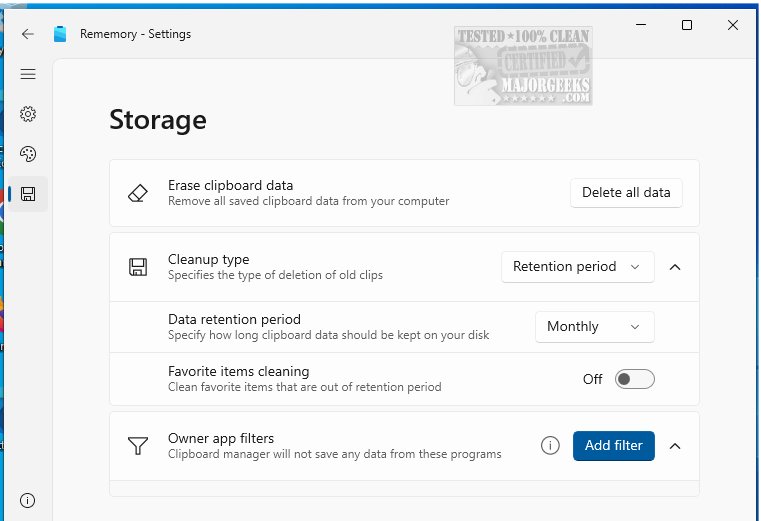Click the Data retention period row
This screenshot has width=761, height=521.
pos(330,327)
